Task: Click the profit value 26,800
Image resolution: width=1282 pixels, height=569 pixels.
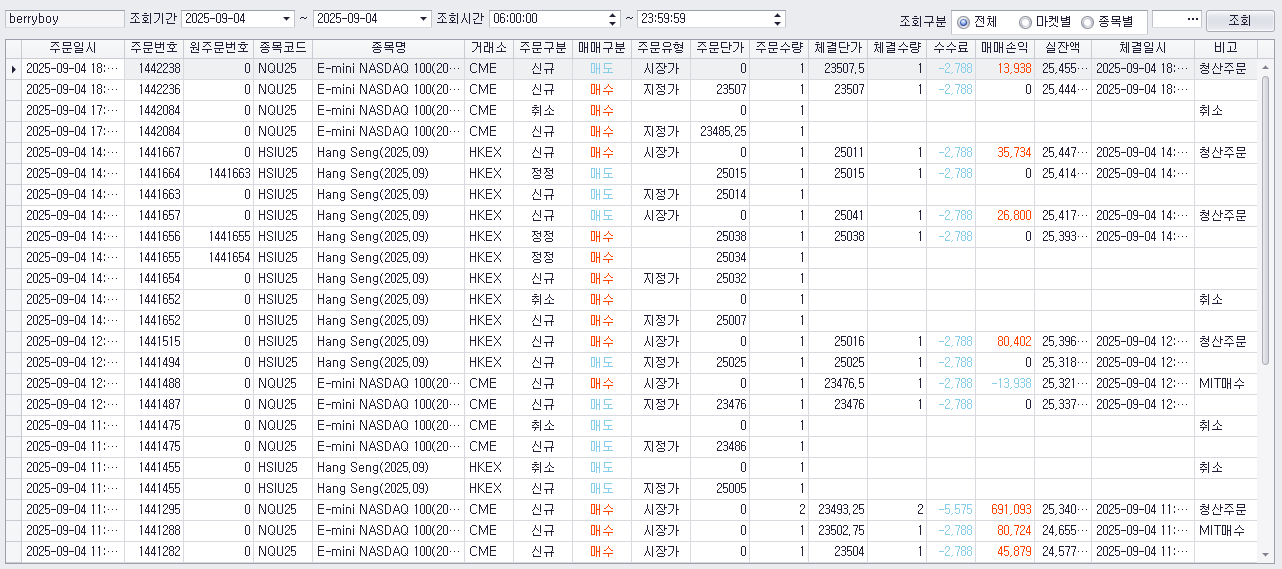Action: [x=1013, y=216]
